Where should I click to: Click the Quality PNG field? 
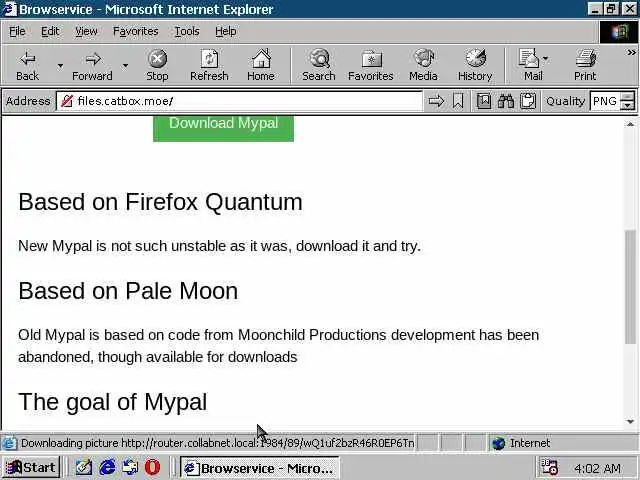(605, 101)
